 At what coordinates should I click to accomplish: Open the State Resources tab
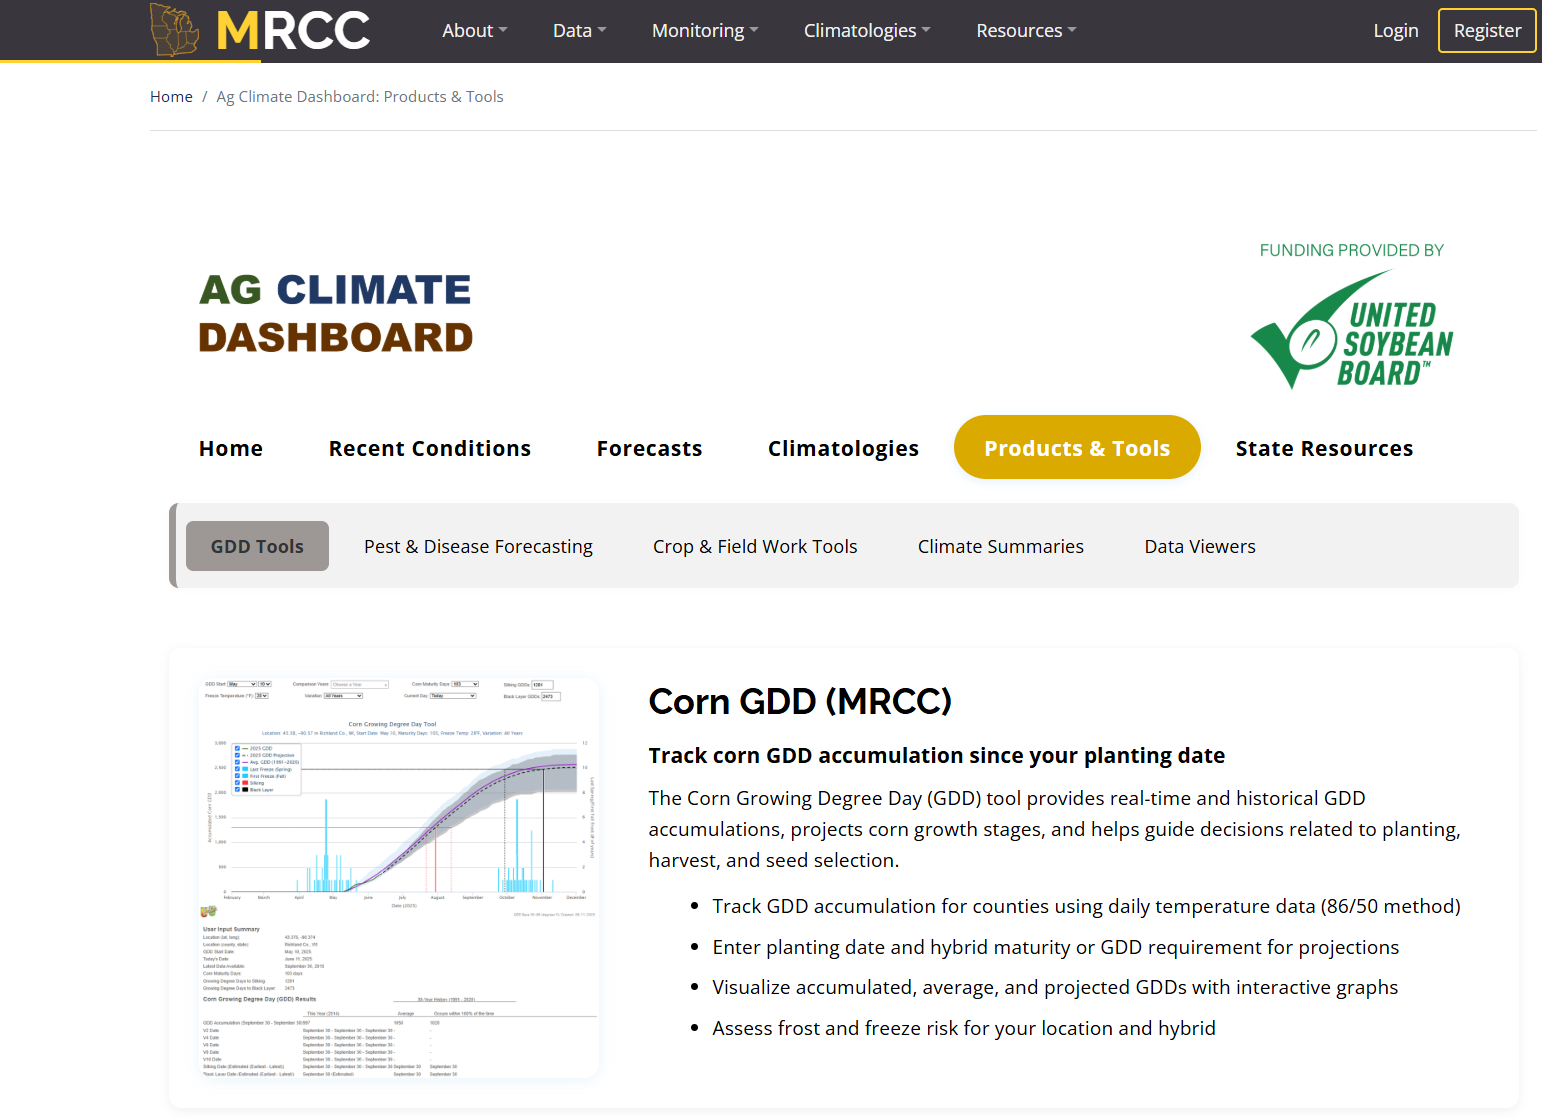(1324, 448)
